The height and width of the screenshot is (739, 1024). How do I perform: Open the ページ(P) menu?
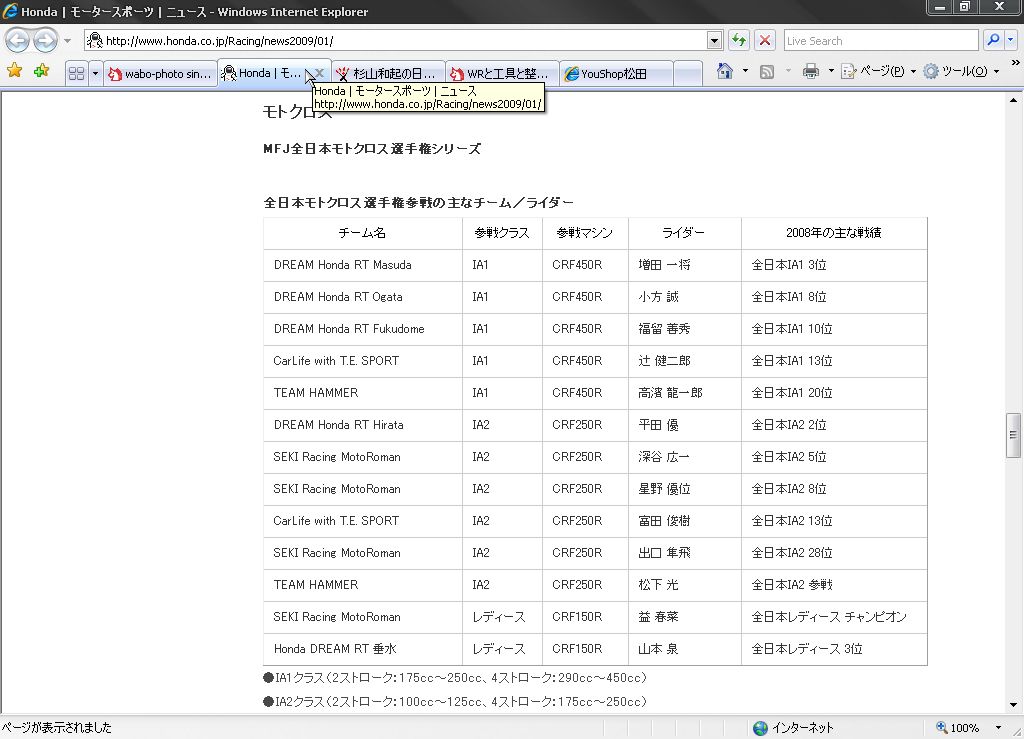click(878, 71)
